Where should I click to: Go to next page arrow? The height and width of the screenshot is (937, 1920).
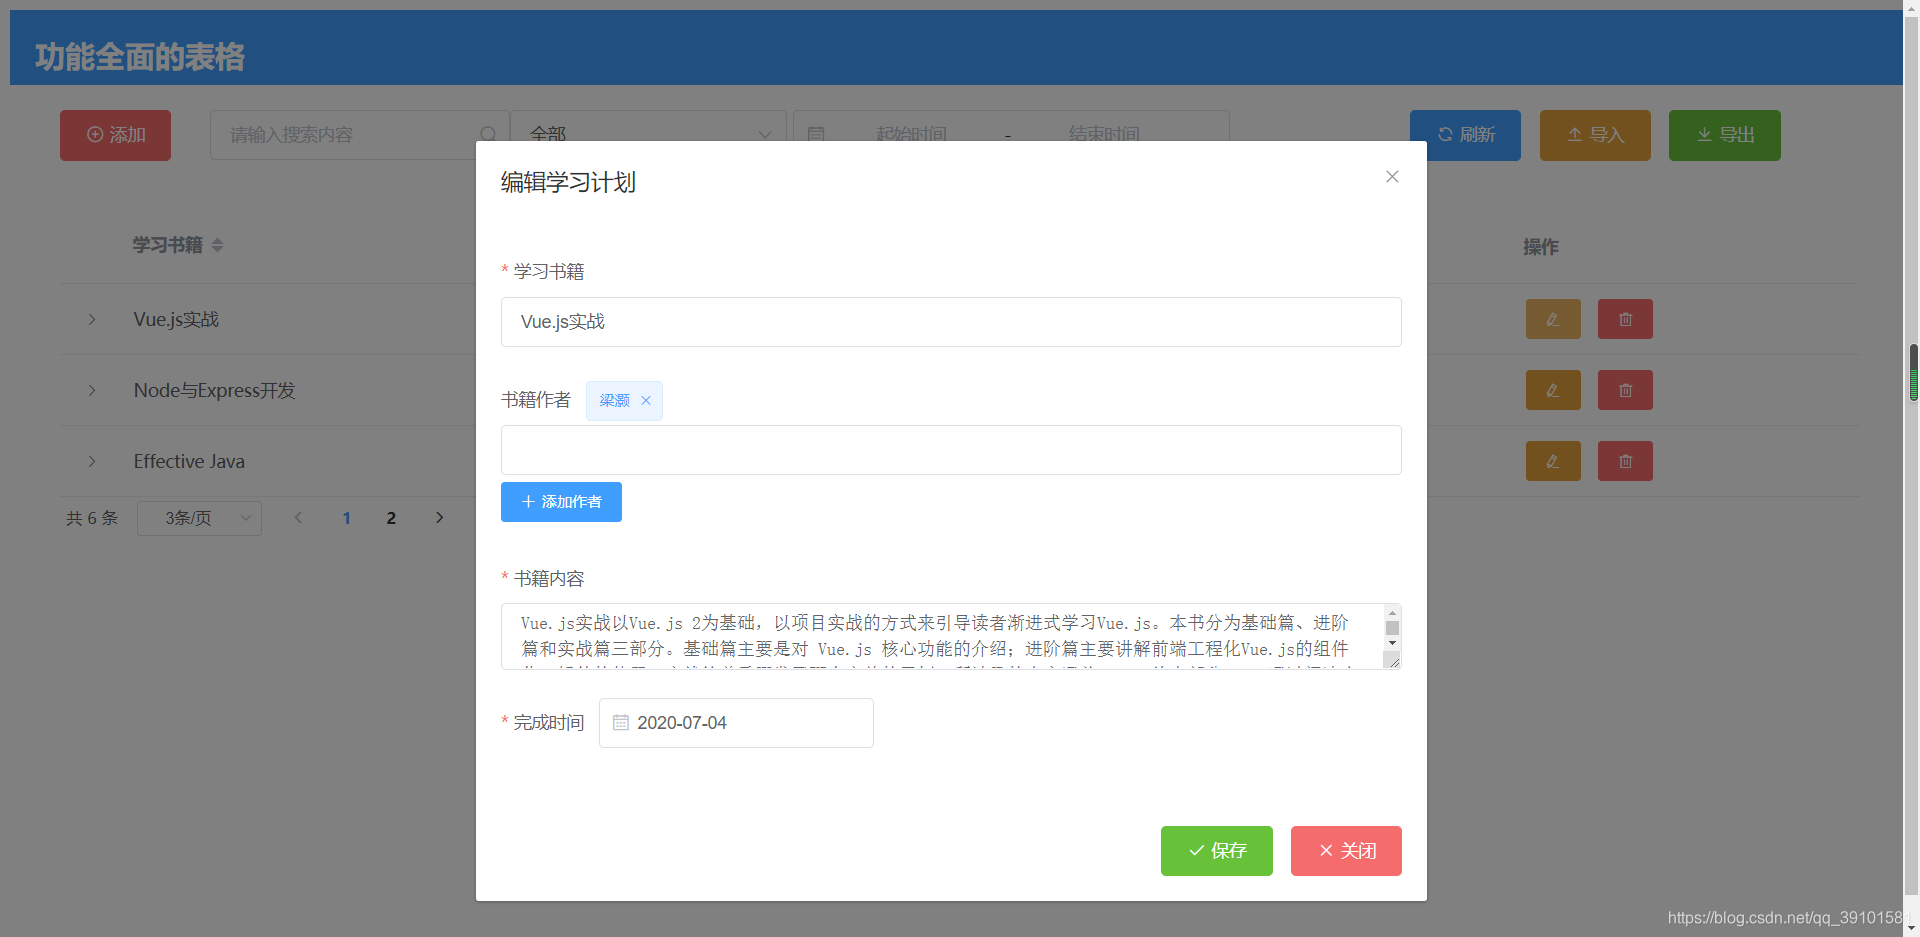click(x=439, y=518)
